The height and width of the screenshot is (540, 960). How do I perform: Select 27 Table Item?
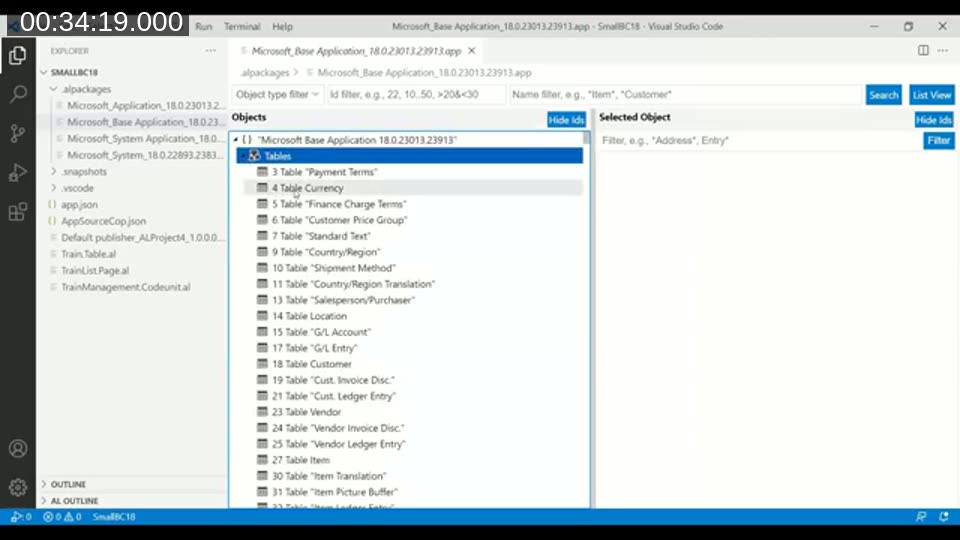[413, 460]
